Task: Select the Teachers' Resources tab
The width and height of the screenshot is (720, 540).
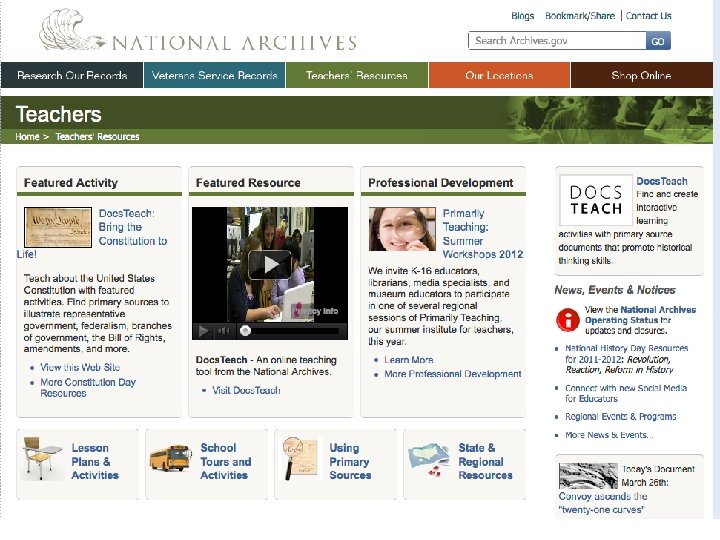Action: pos(357,75)
